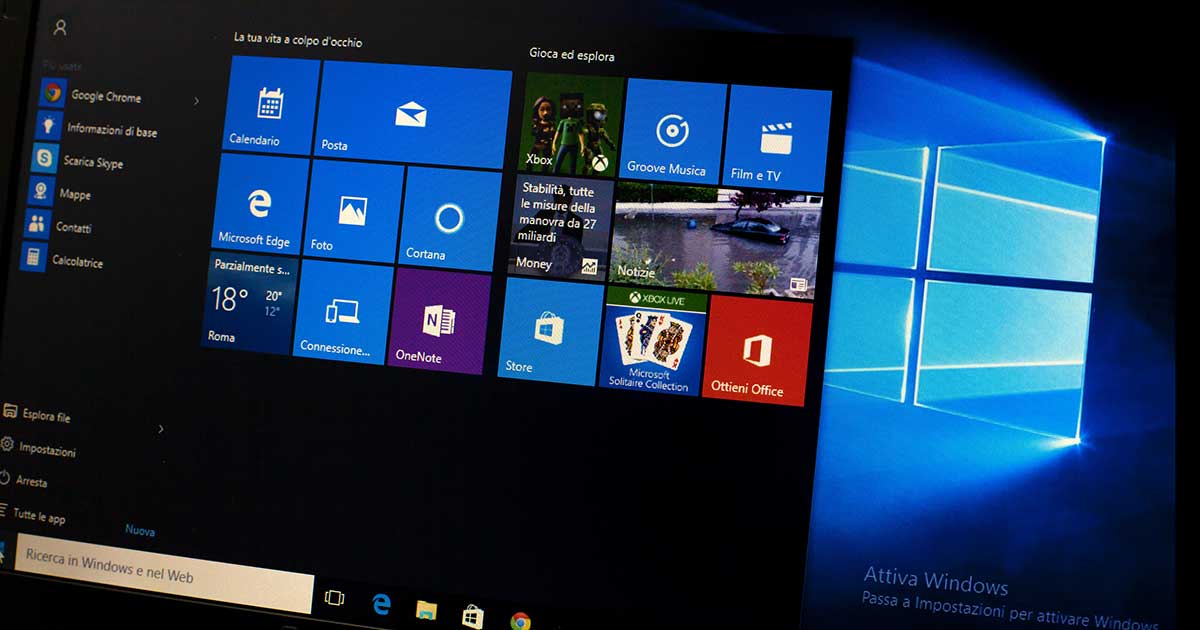
Task: Open the Notizie news tile
Action: click(x=716, y=240)
